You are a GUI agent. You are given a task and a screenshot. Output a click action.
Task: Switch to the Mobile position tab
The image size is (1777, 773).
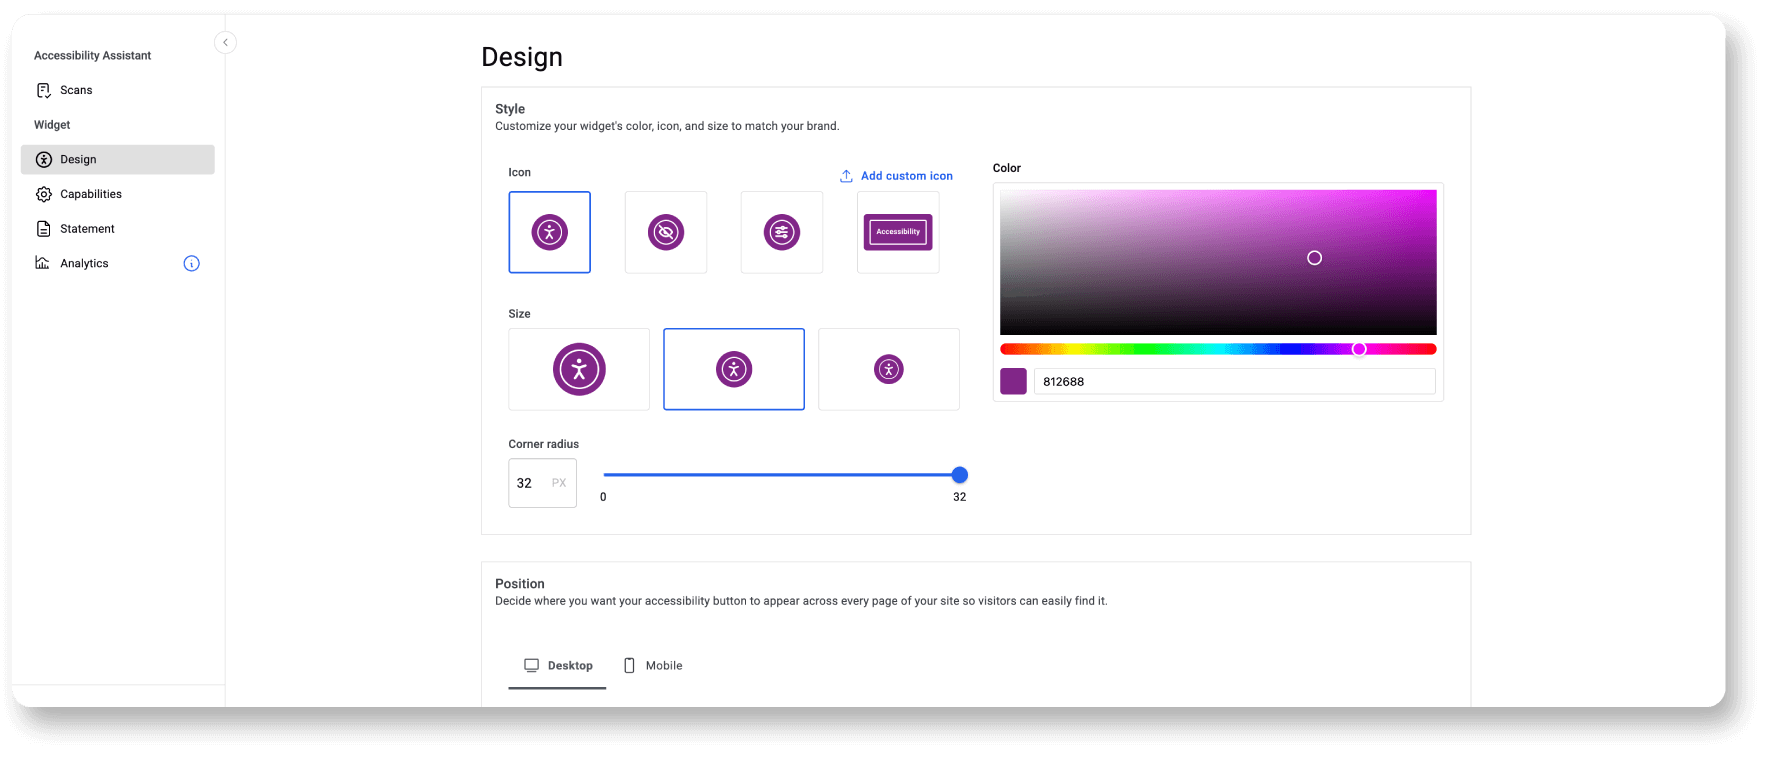(x=653, y=666)
